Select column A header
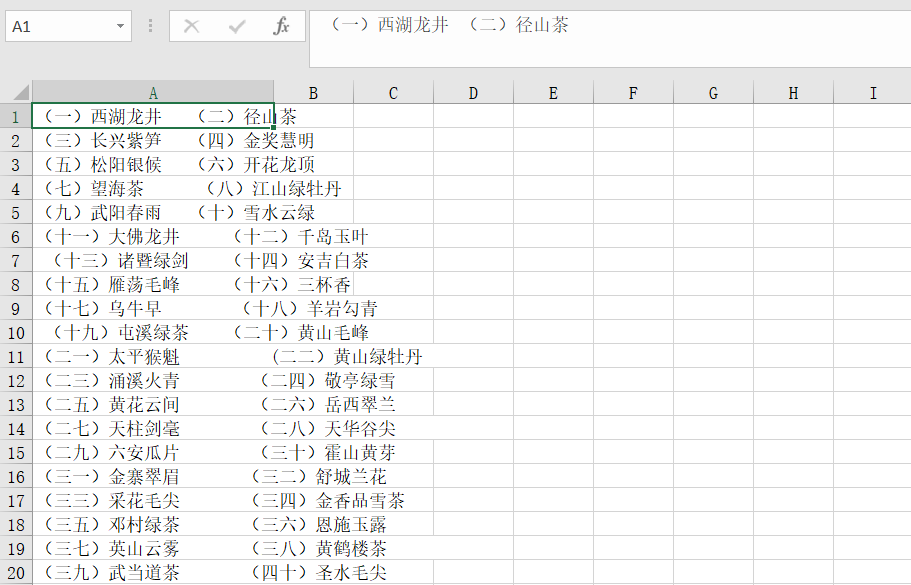 tap(153, 91)
